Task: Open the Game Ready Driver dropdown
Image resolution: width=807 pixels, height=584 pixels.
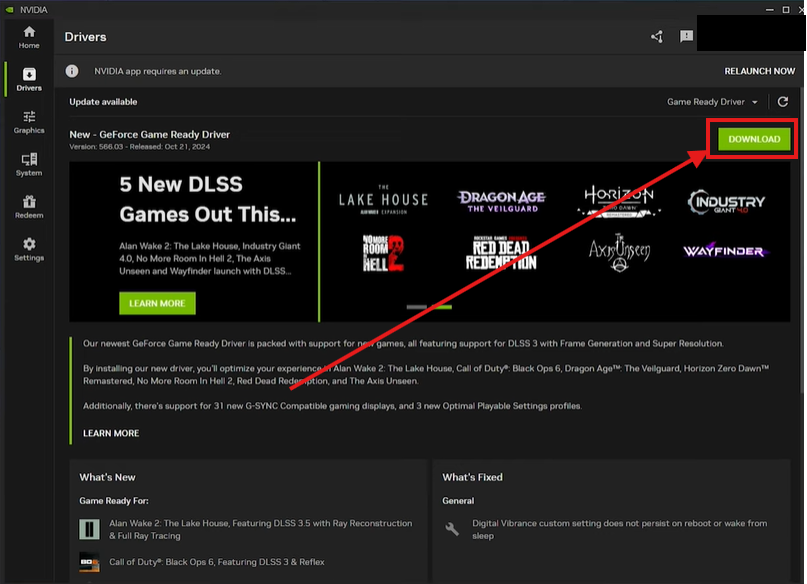Action: coord(713,101)
